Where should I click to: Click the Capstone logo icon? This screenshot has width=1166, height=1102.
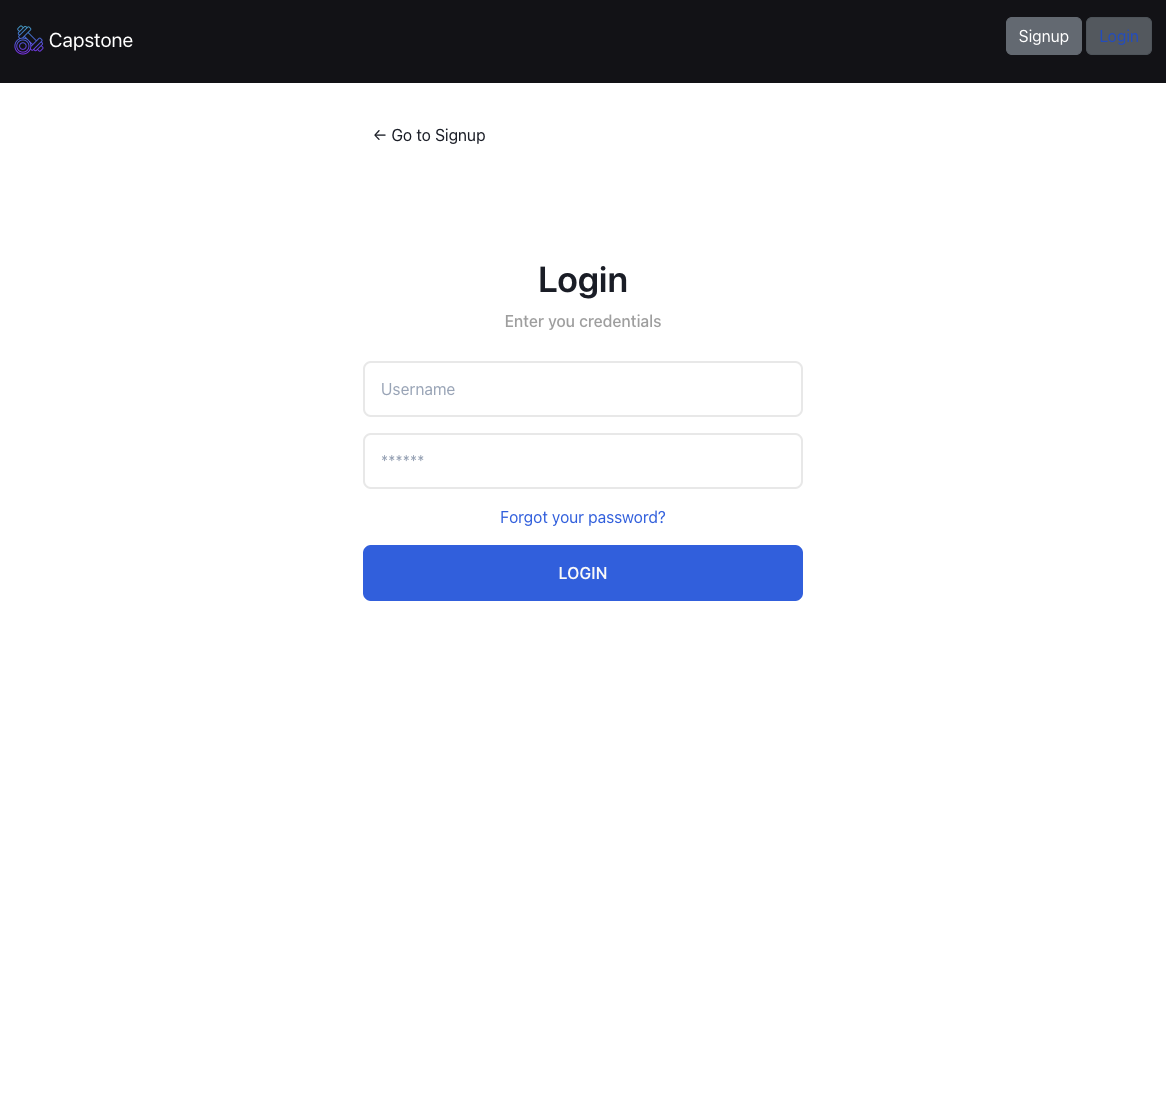click(x=28, y=40)
